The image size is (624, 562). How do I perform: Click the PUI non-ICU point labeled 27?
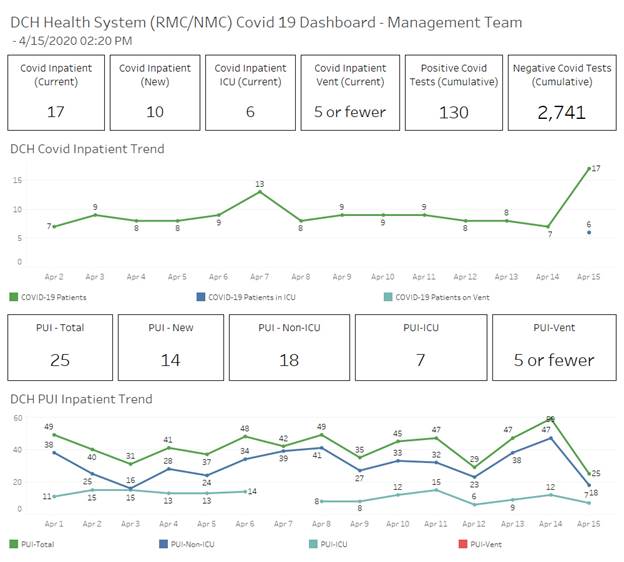click(360, 470)
